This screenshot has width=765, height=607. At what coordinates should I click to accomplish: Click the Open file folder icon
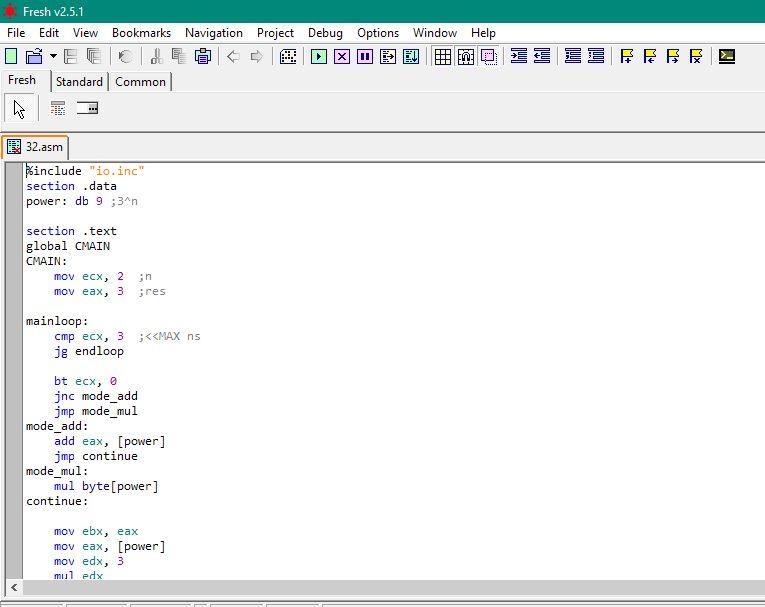33,57
